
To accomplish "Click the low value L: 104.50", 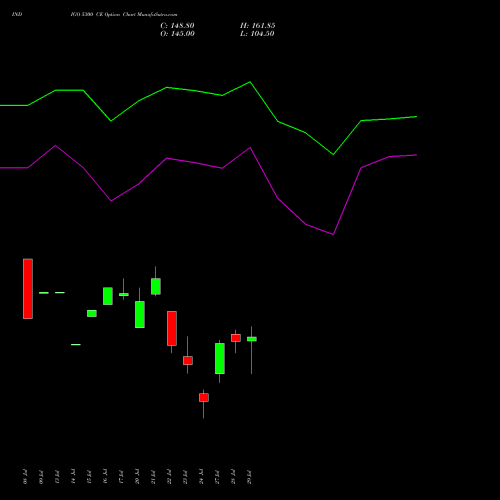I will click(x=257, y=34).
